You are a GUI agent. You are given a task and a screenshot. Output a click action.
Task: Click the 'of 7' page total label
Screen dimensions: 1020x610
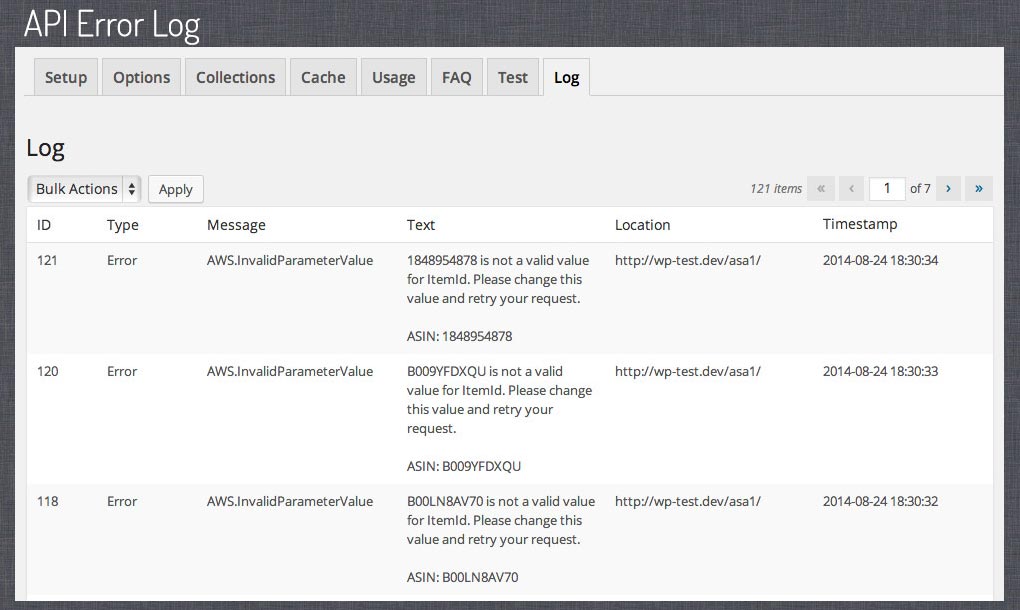pos(920,189)
